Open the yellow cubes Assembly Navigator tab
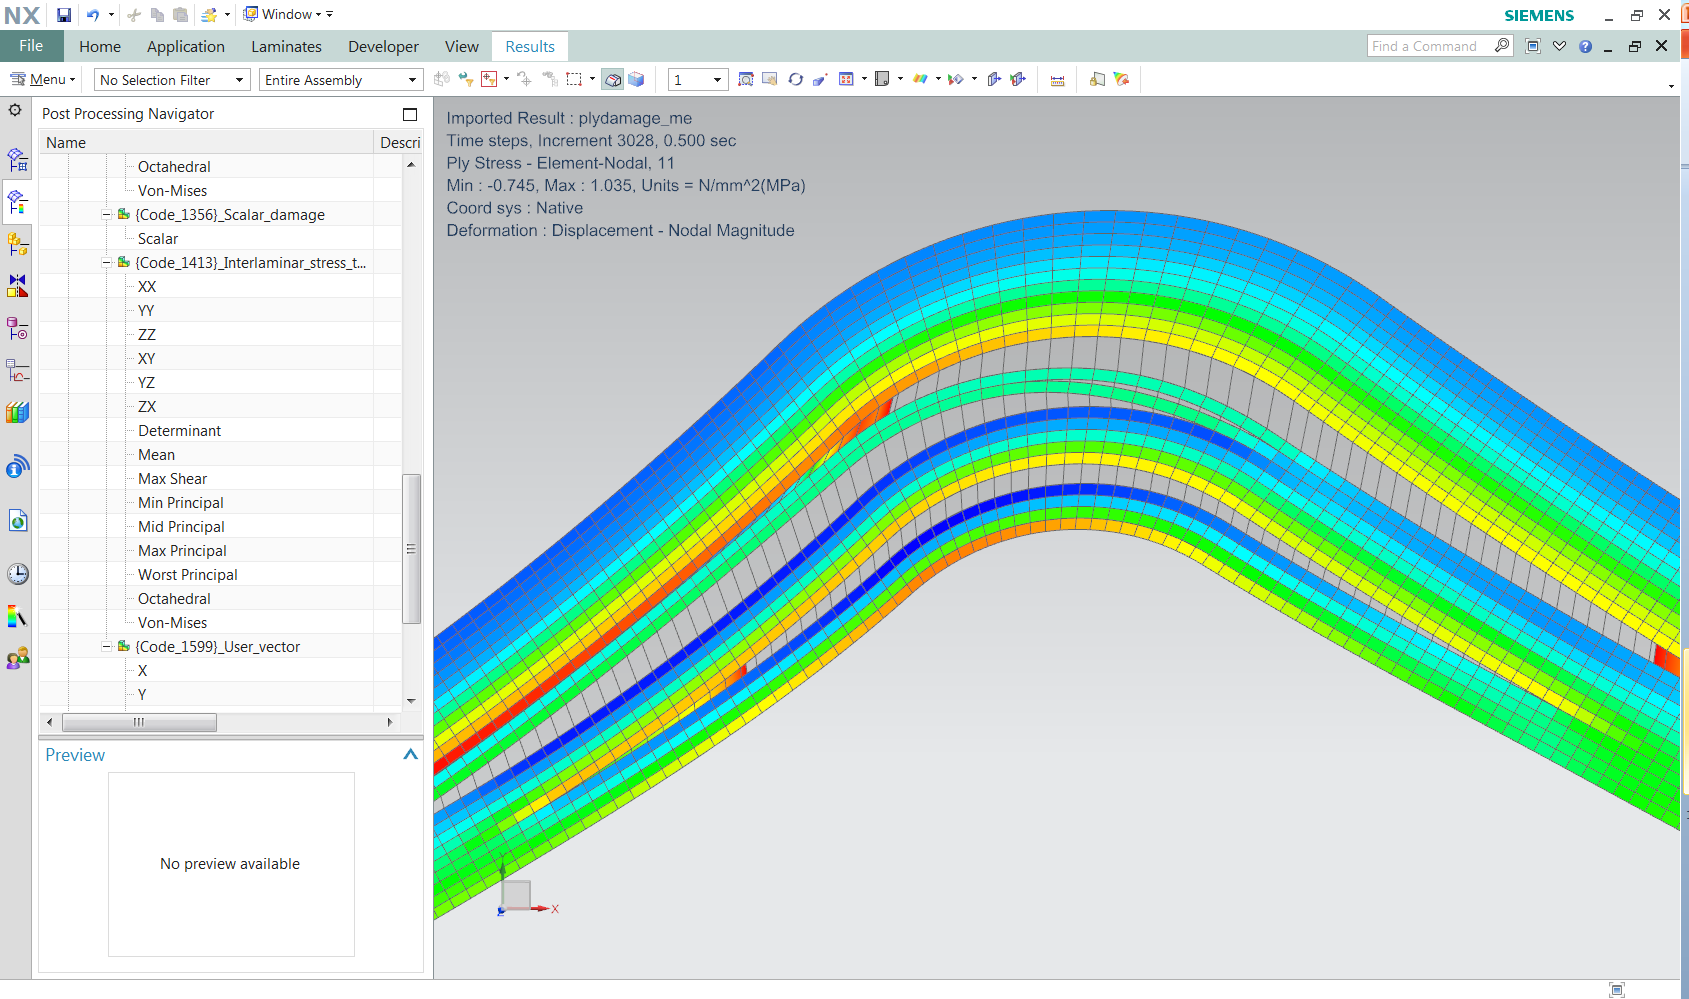The height and width of the screenshot is (999, 1689). coord(17,244)
